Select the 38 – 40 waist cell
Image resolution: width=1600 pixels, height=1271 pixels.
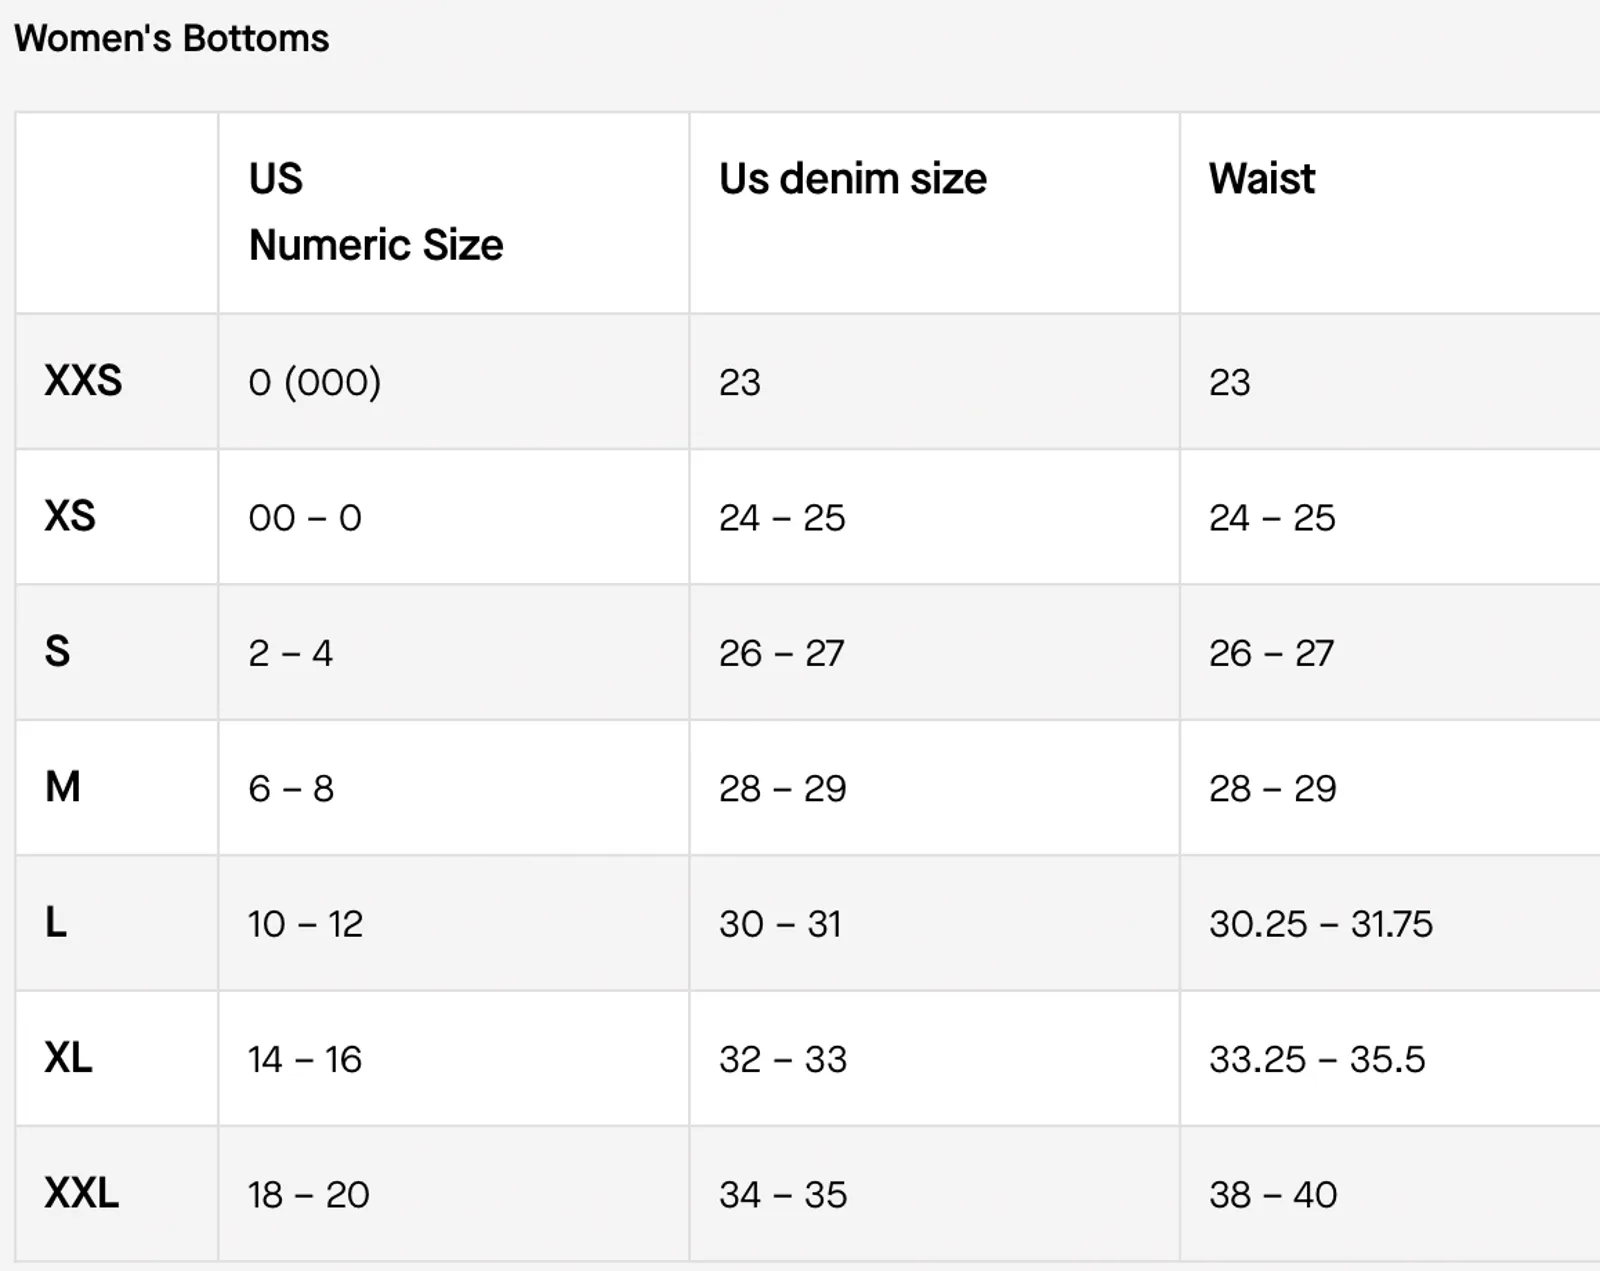click(1273, 1194)
